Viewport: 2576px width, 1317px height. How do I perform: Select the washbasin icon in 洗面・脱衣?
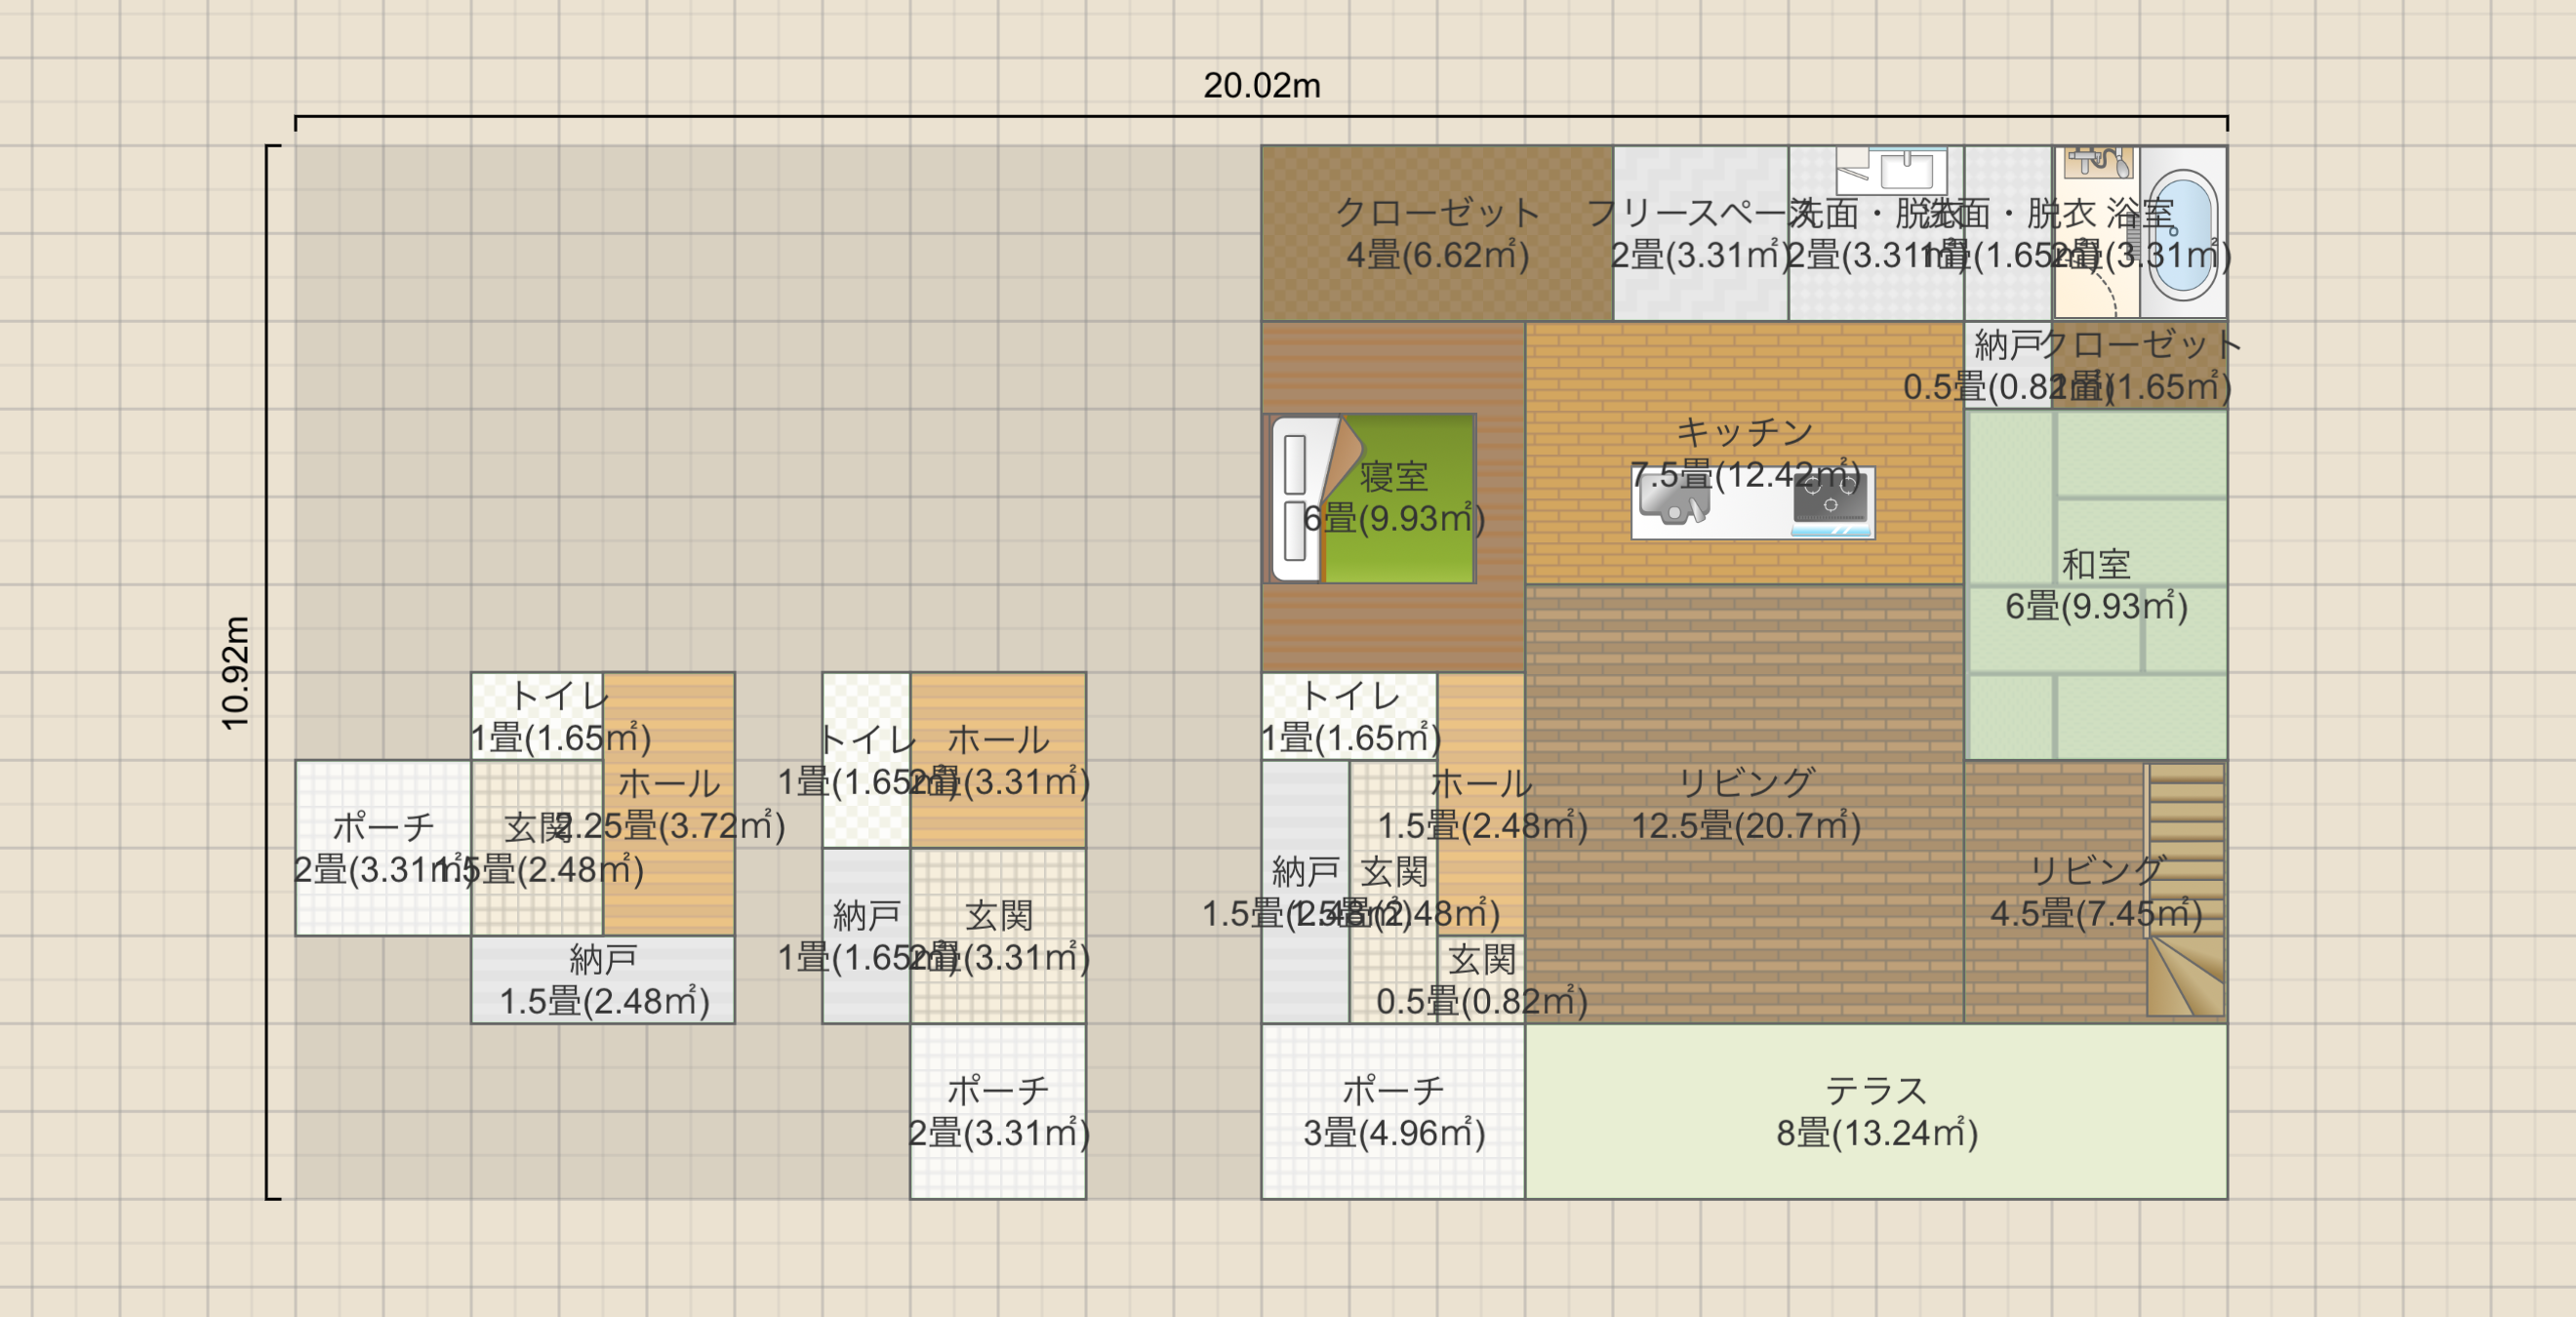(x=1892, y=170)
